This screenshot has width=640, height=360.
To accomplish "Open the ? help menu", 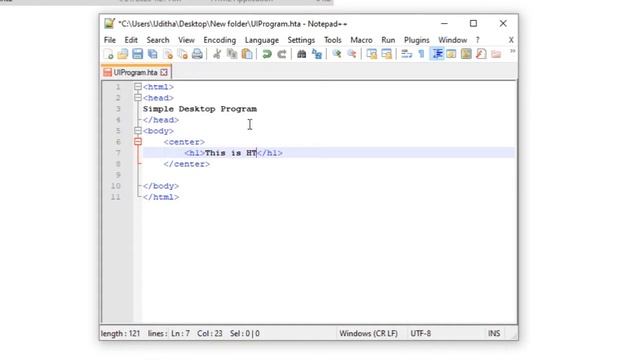I will pyautogui.click(x=478, y=40).
